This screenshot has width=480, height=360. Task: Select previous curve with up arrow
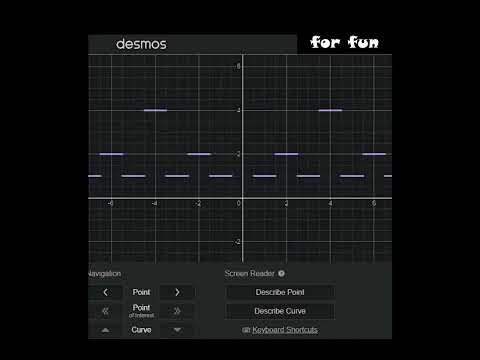(105, 330)
